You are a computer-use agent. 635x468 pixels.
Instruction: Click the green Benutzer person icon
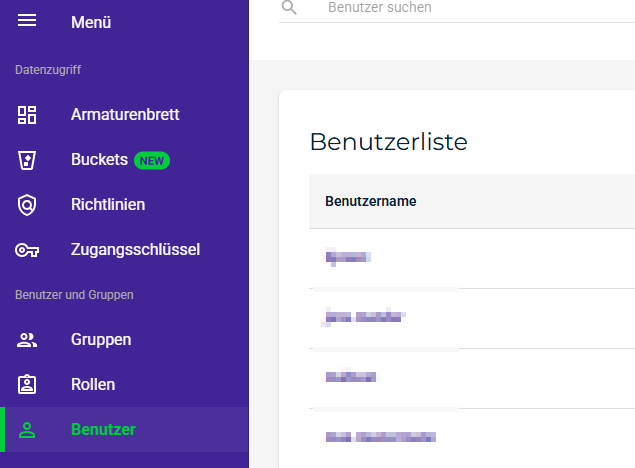(27, 430)
